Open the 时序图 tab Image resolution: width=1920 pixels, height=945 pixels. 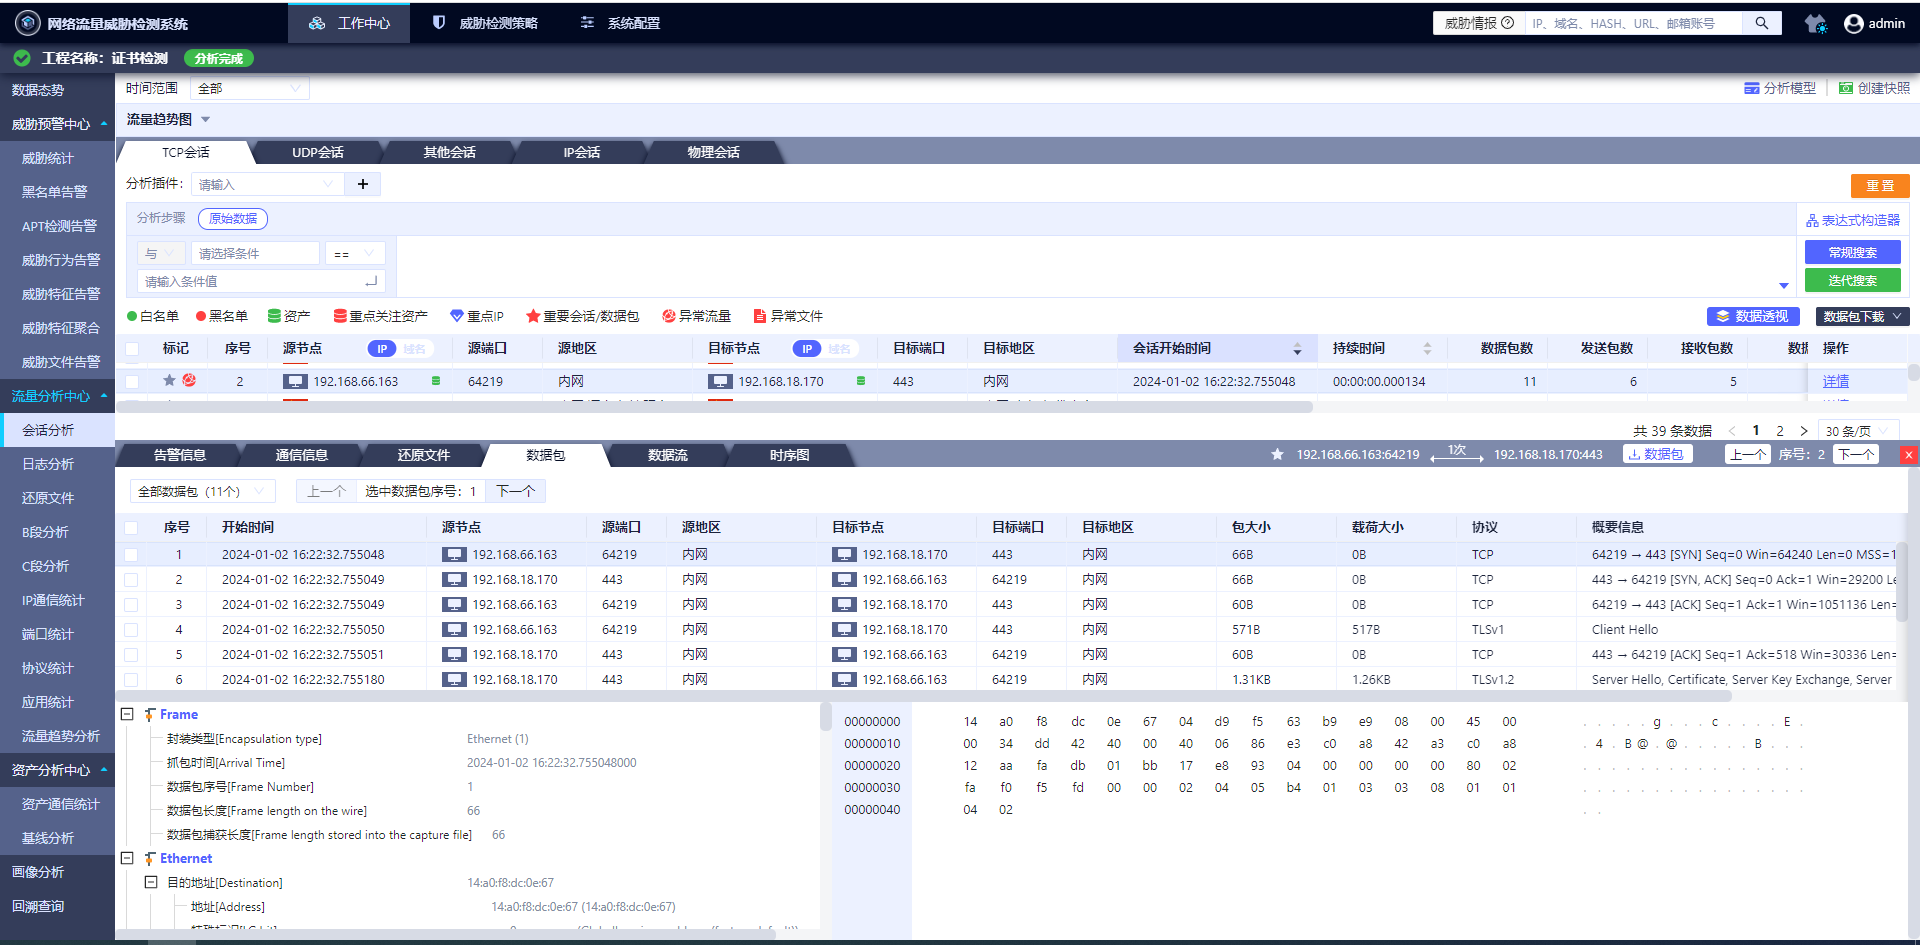(x=790, y=455)
